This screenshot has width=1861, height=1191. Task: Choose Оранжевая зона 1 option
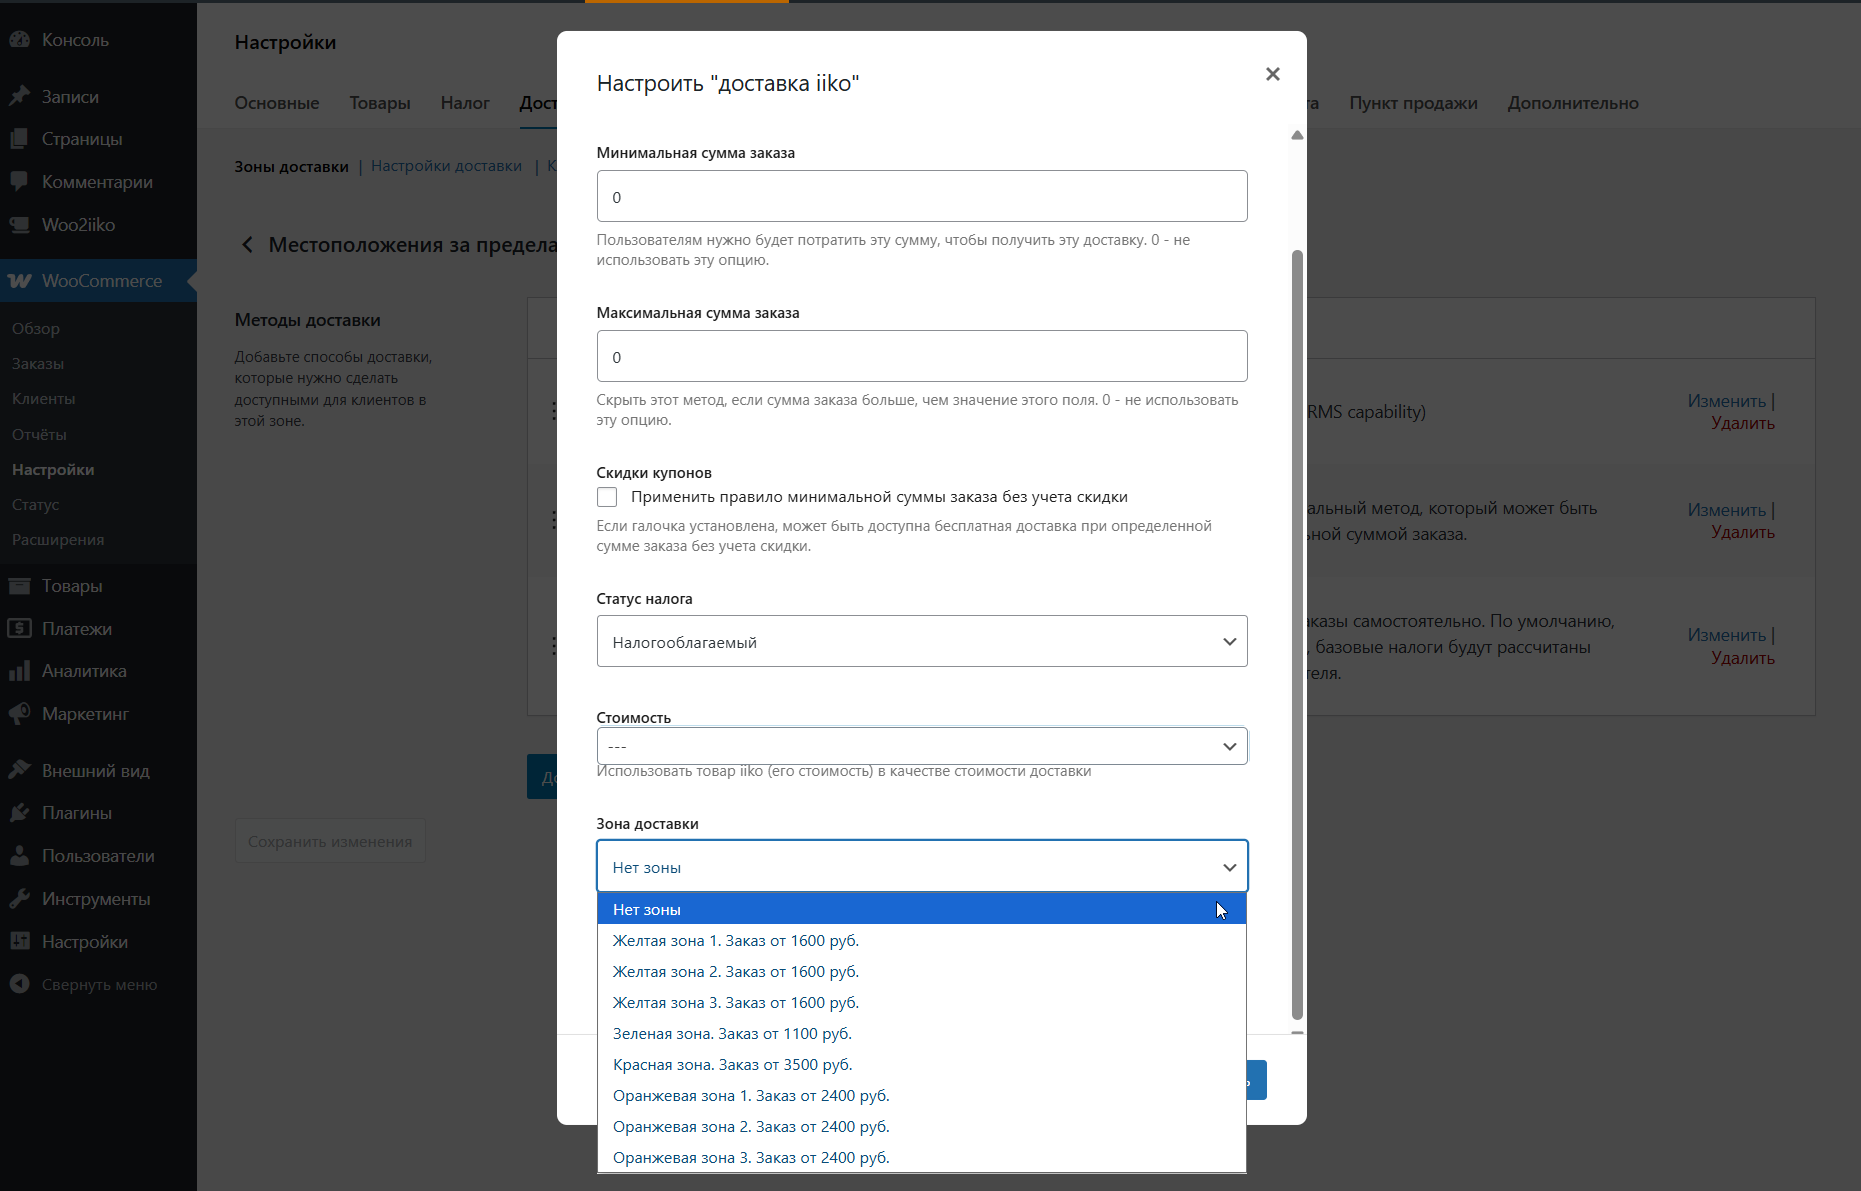pos(921,1095)
